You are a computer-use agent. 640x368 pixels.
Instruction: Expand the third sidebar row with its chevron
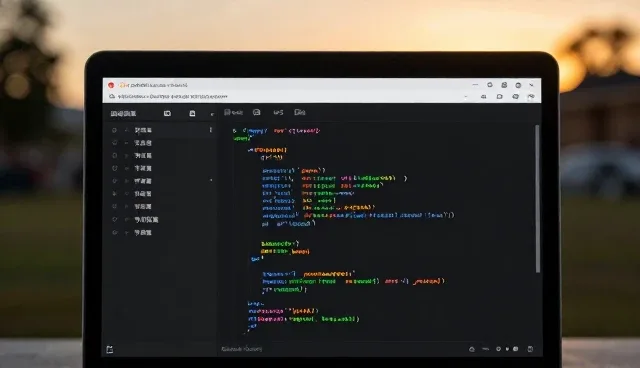[127, 155]
